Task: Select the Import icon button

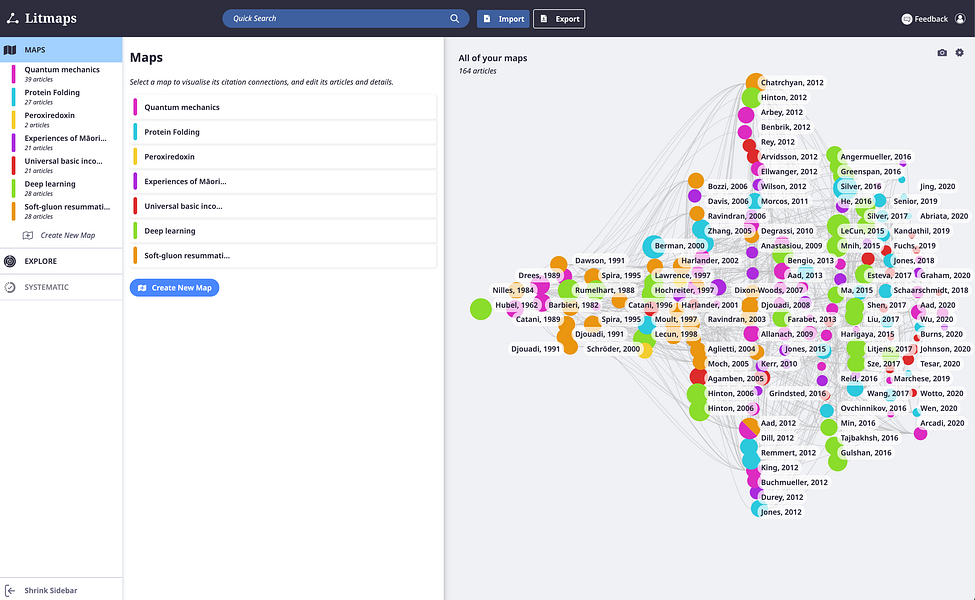Action: pyautogui.click(x=487, y=18)
